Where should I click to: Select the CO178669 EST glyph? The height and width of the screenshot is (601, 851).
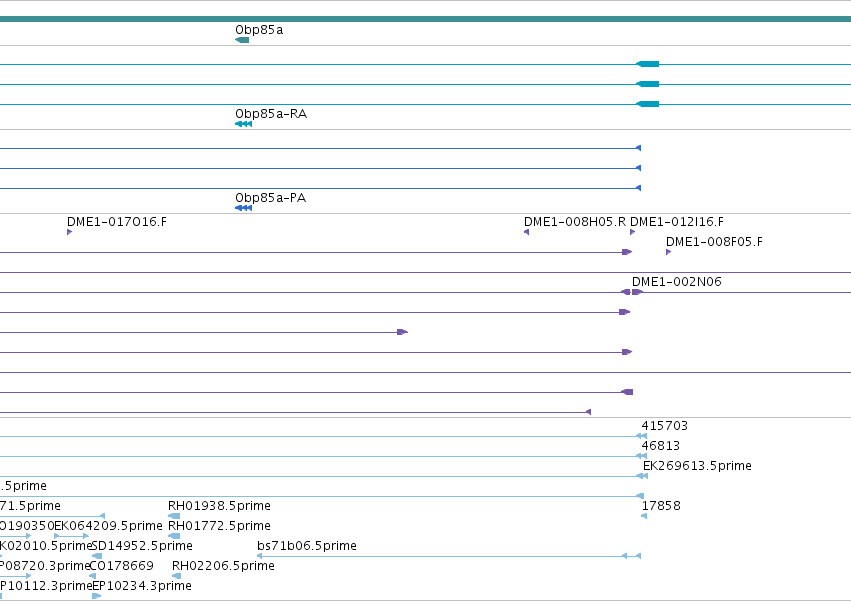click(92, 577)
